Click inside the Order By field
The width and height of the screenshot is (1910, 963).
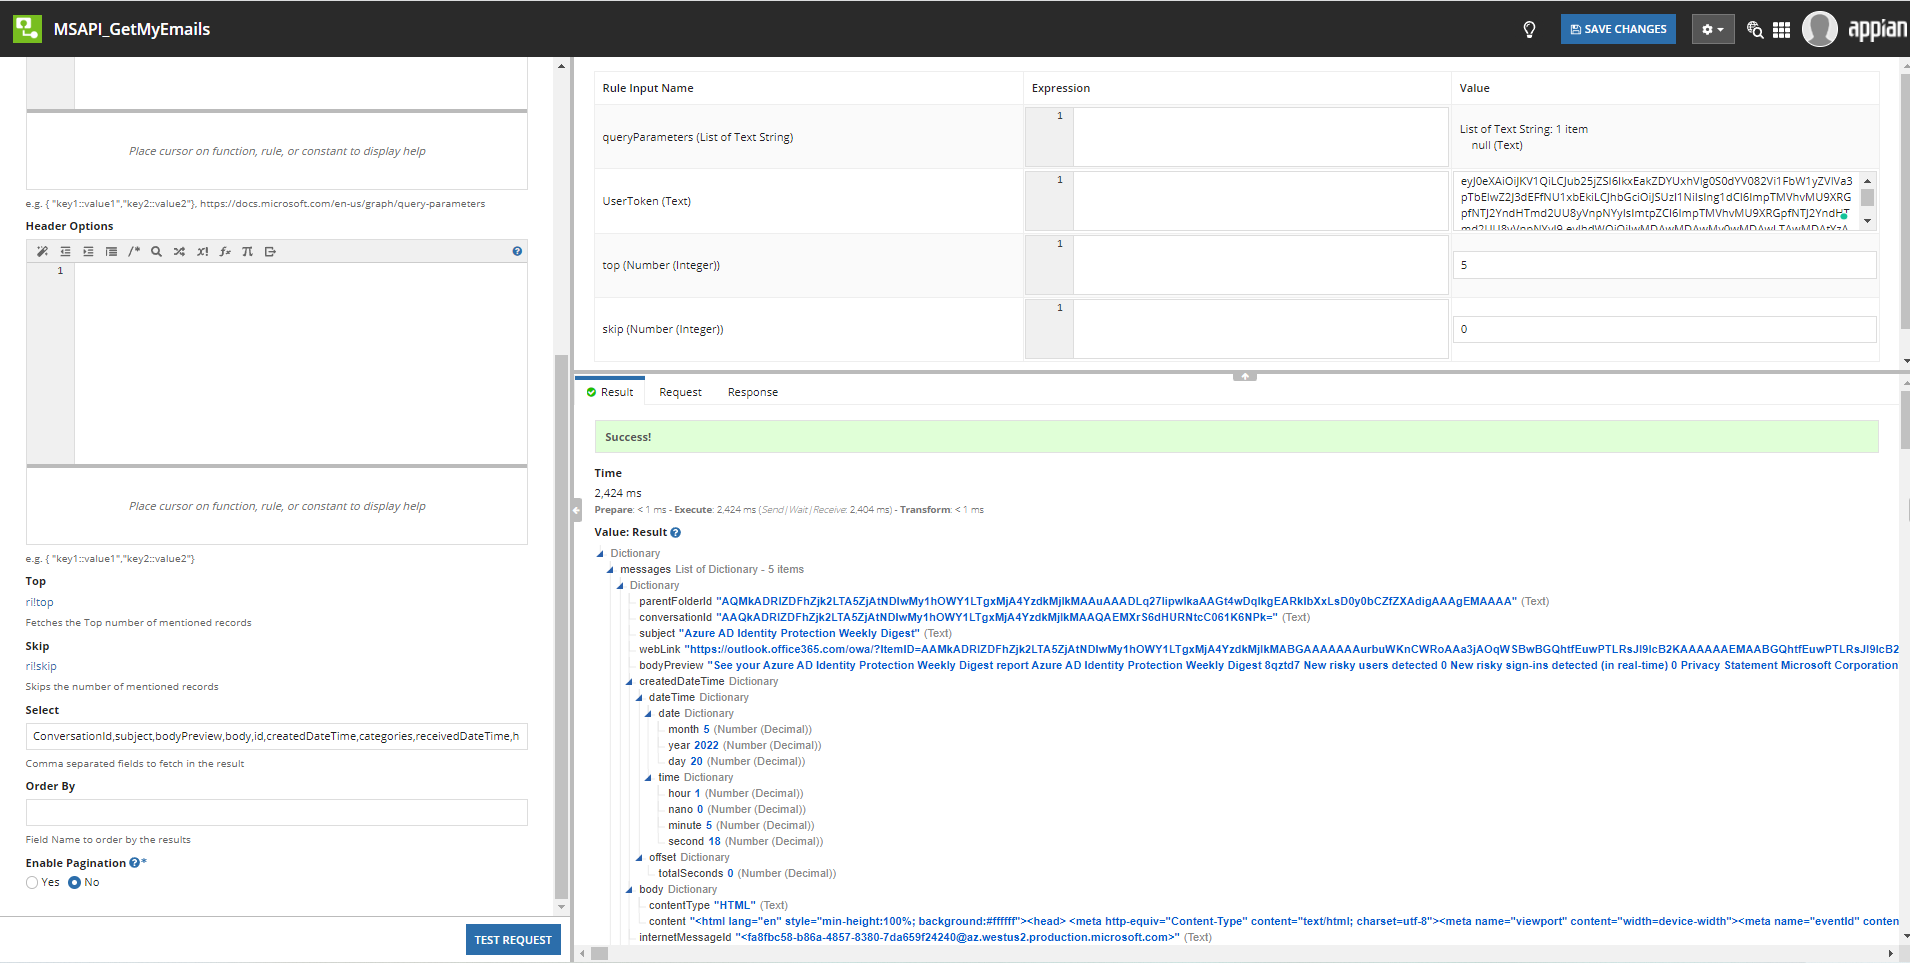tap(276, 812)
